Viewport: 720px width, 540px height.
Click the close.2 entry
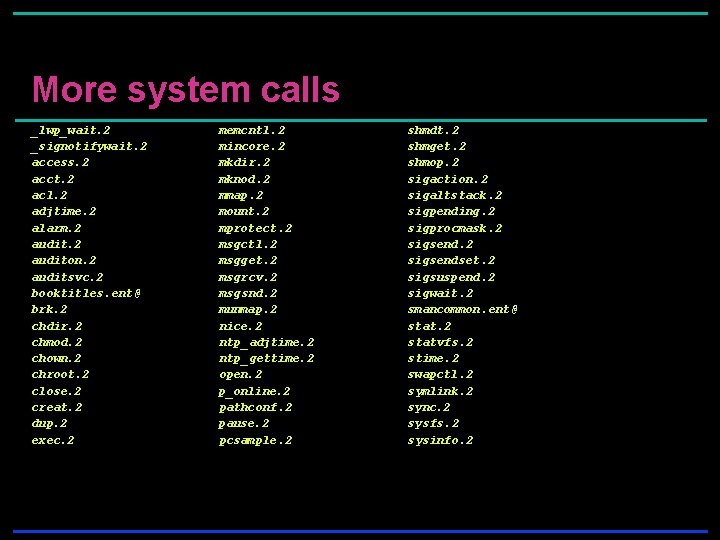coord(56,392)
